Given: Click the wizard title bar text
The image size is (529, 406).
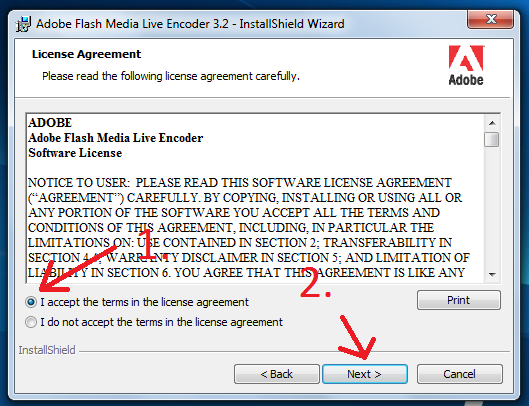Looking at the screenshot, I should tap(190, 24).
